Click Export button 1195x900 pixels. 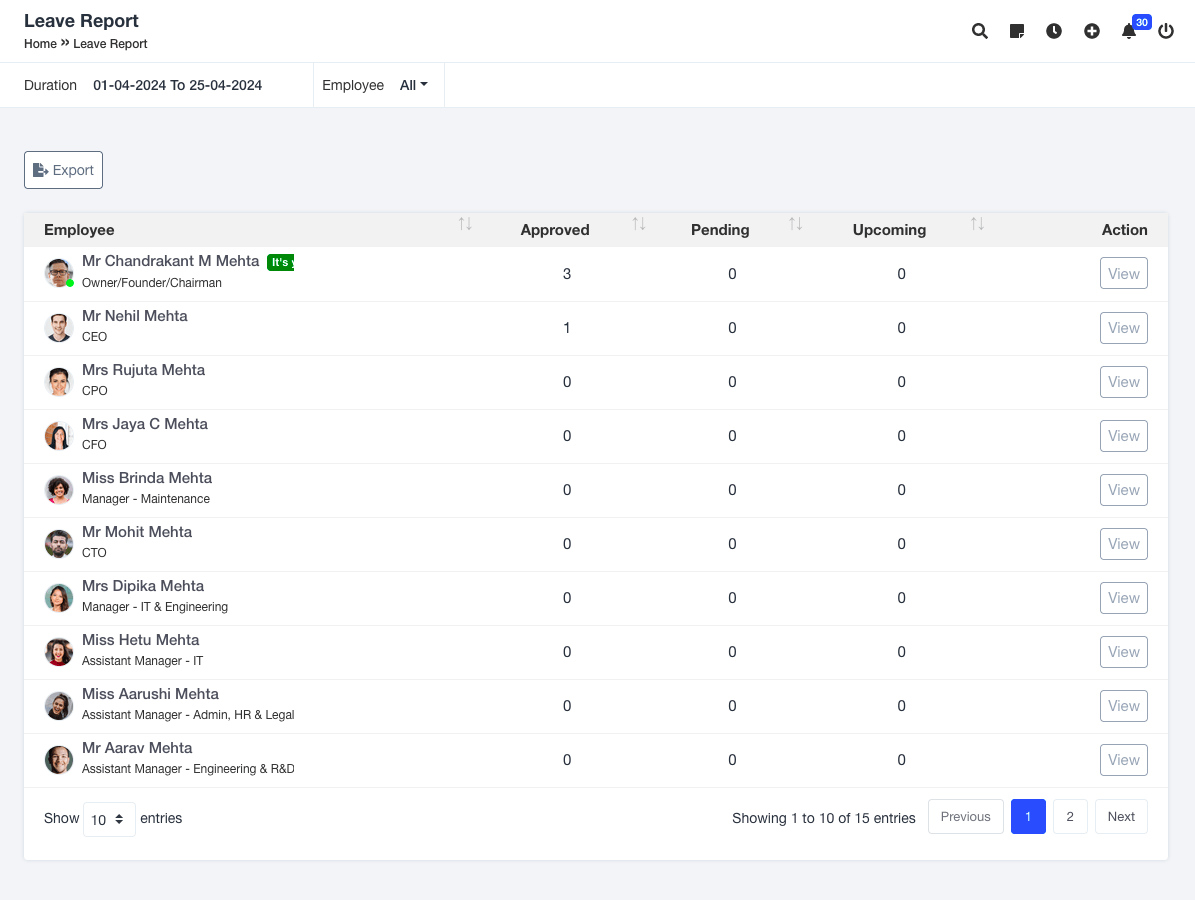coord(63,170)
